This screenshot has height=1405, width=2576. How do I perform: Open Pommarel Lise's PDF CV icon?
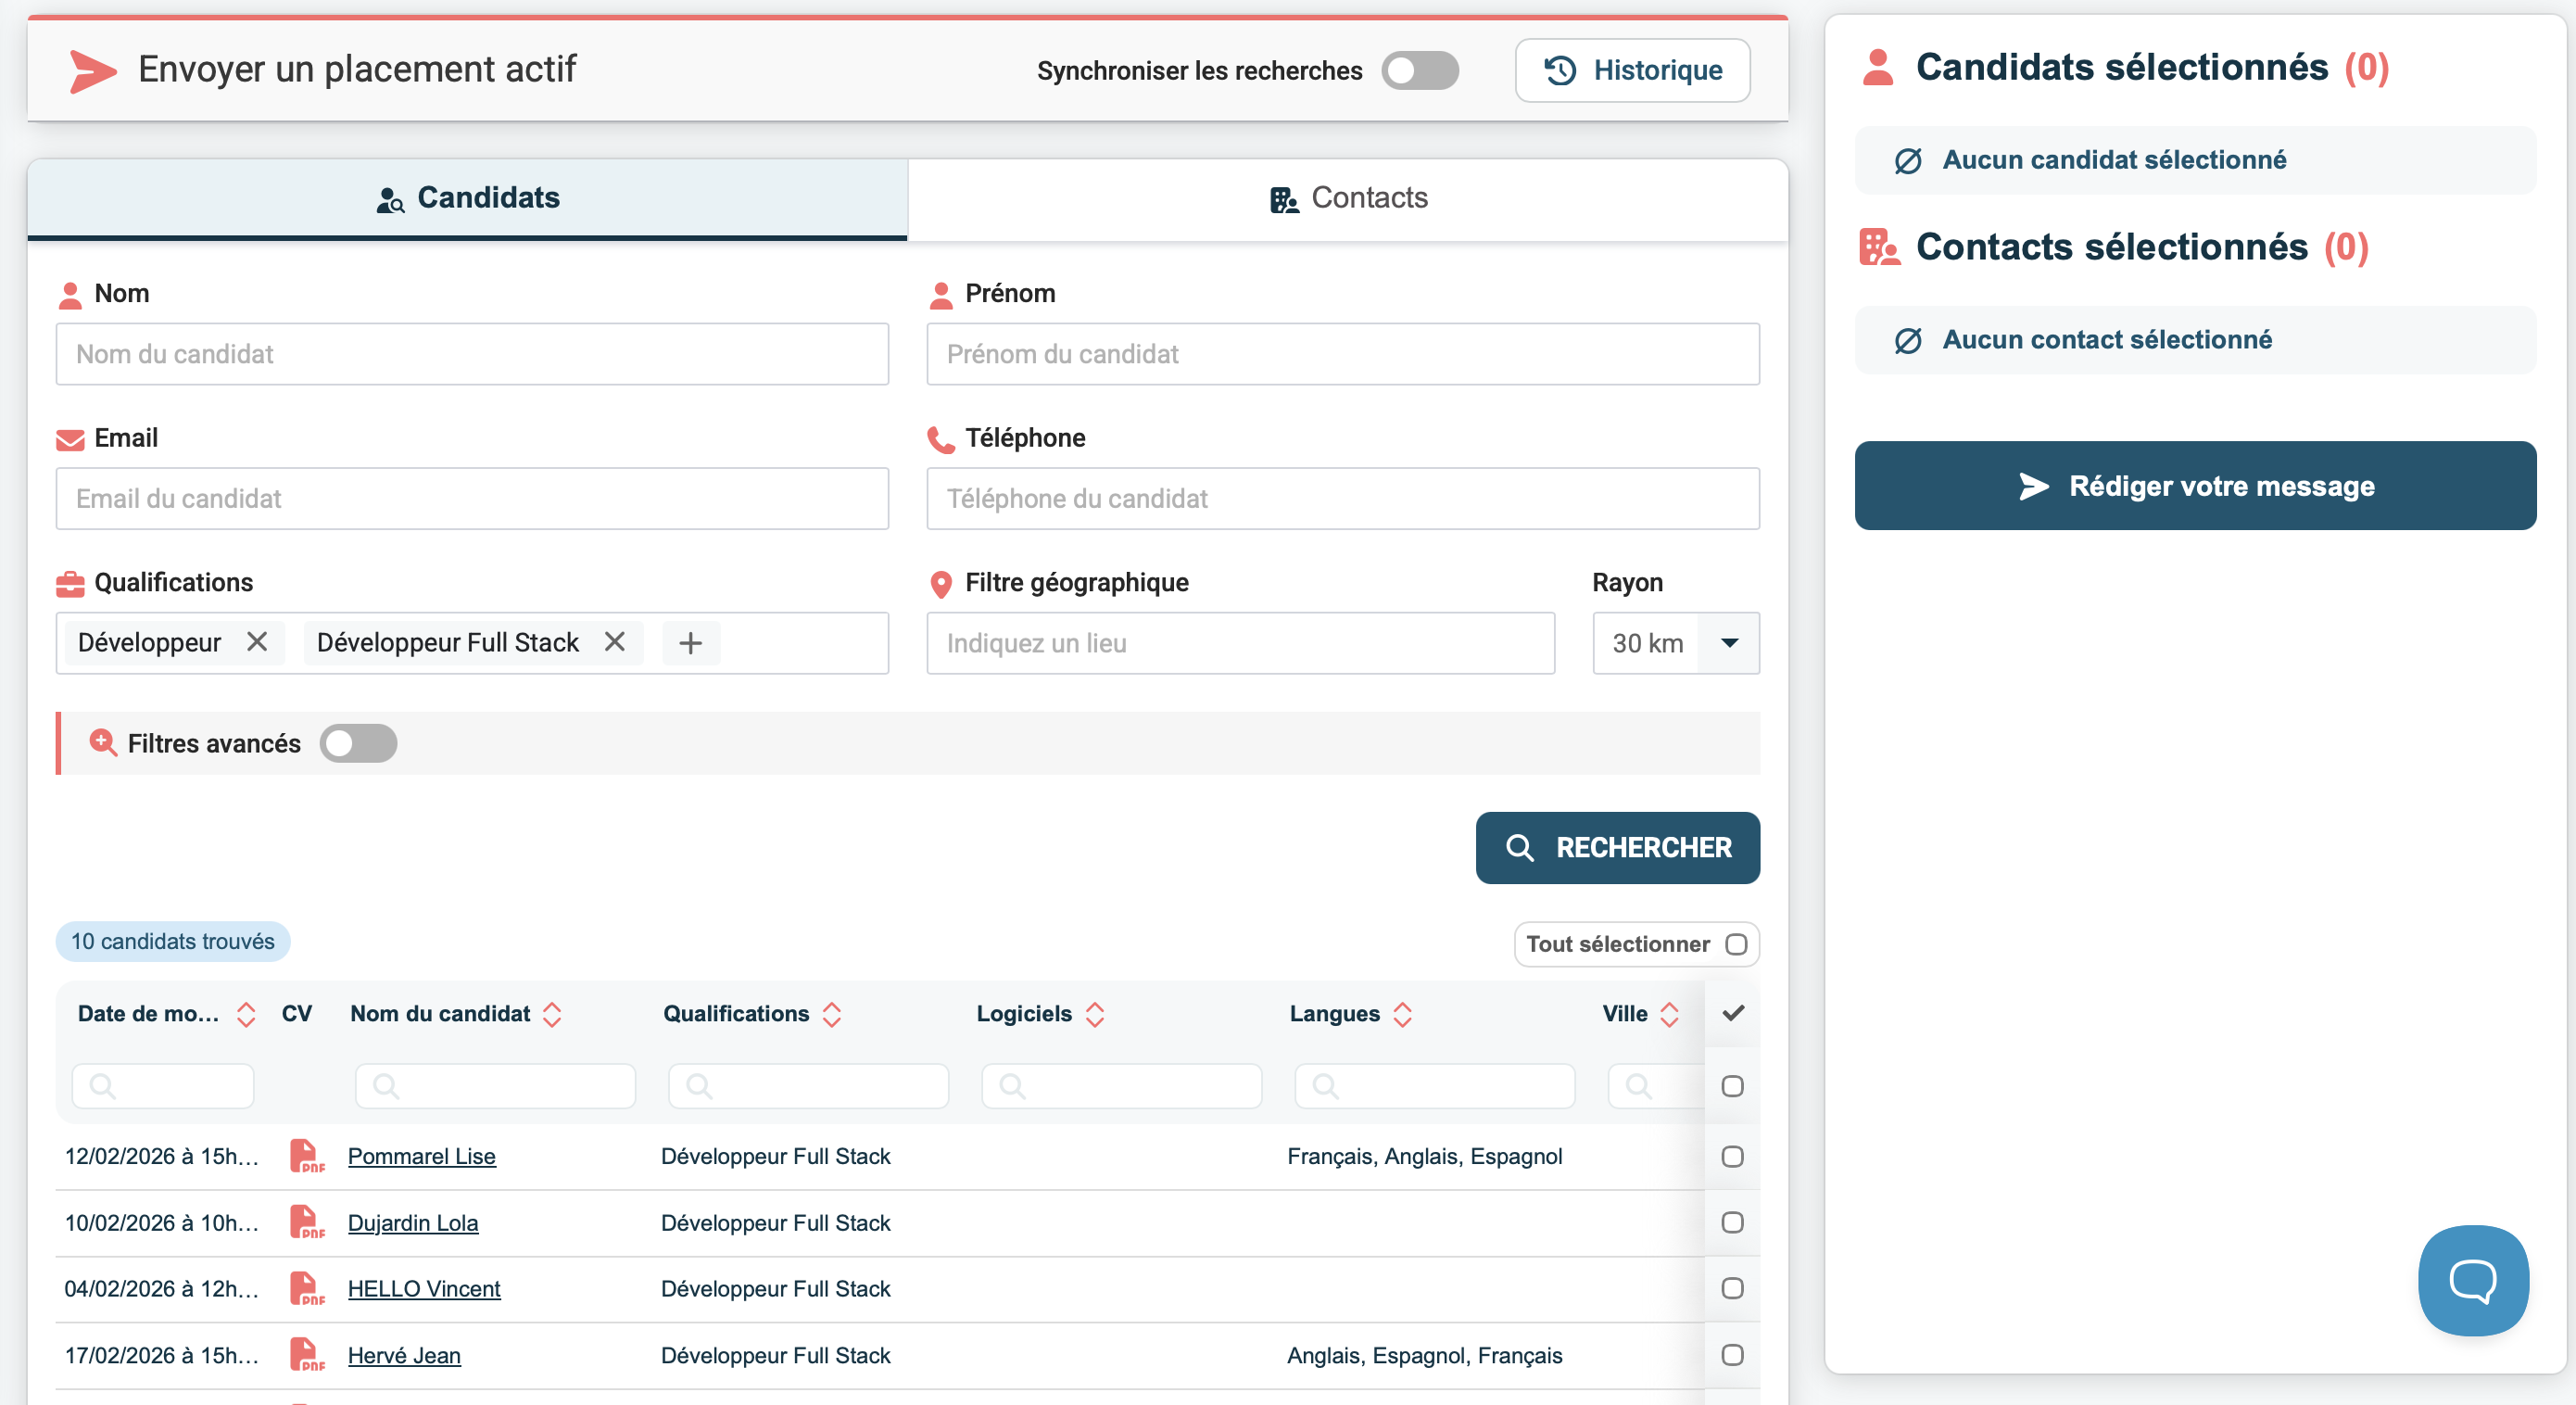coord(306,1155)
